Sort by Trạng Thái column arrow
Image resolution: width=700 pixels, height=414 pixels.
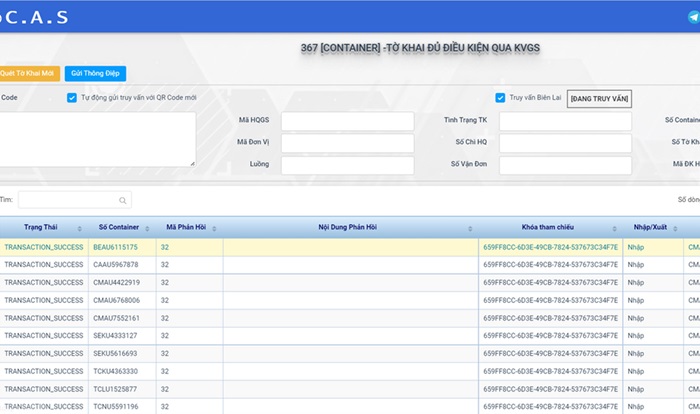[x=77, y=228]
